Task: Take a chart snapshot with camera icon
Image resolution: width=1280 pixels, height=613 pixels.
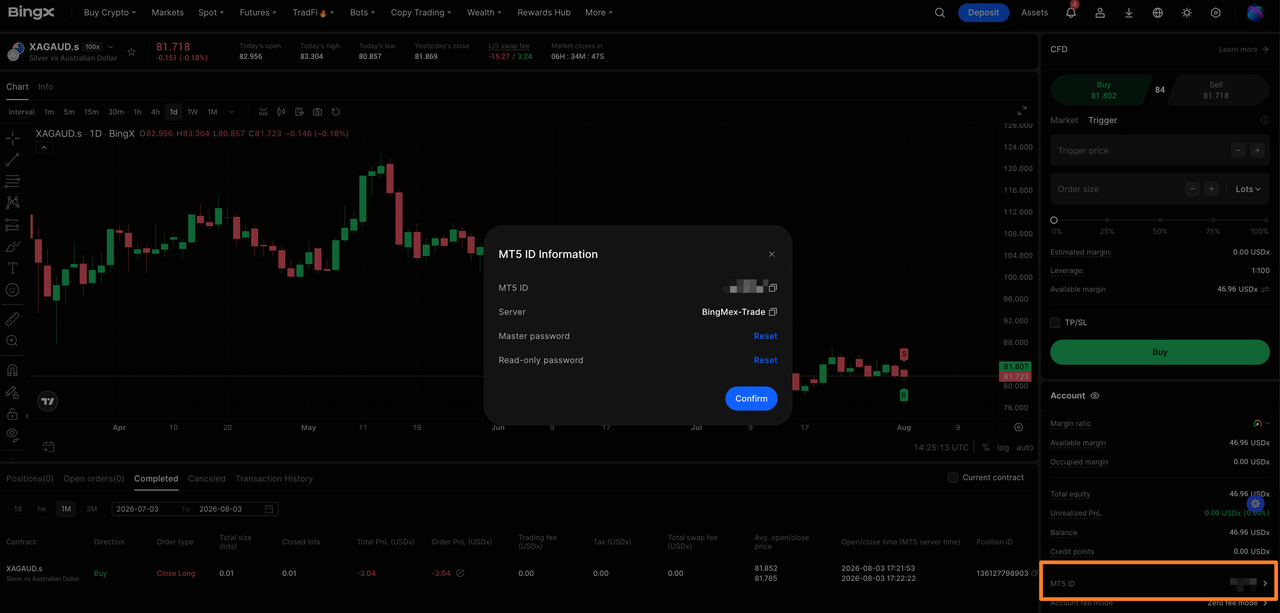Action: coord(317,112)
